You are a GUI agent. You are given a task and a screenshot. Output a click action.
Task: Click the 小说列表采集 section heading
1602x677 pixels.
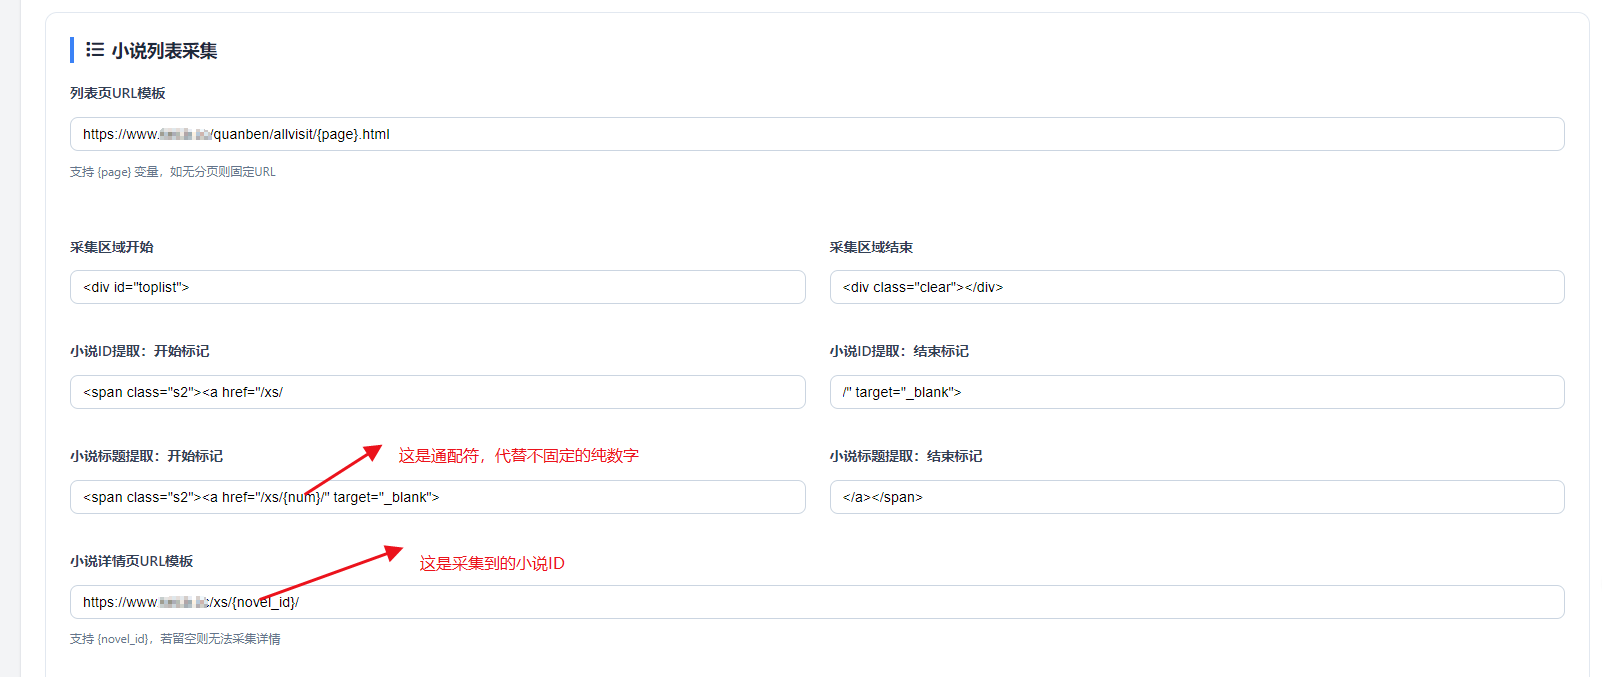[x=164, y=51]
